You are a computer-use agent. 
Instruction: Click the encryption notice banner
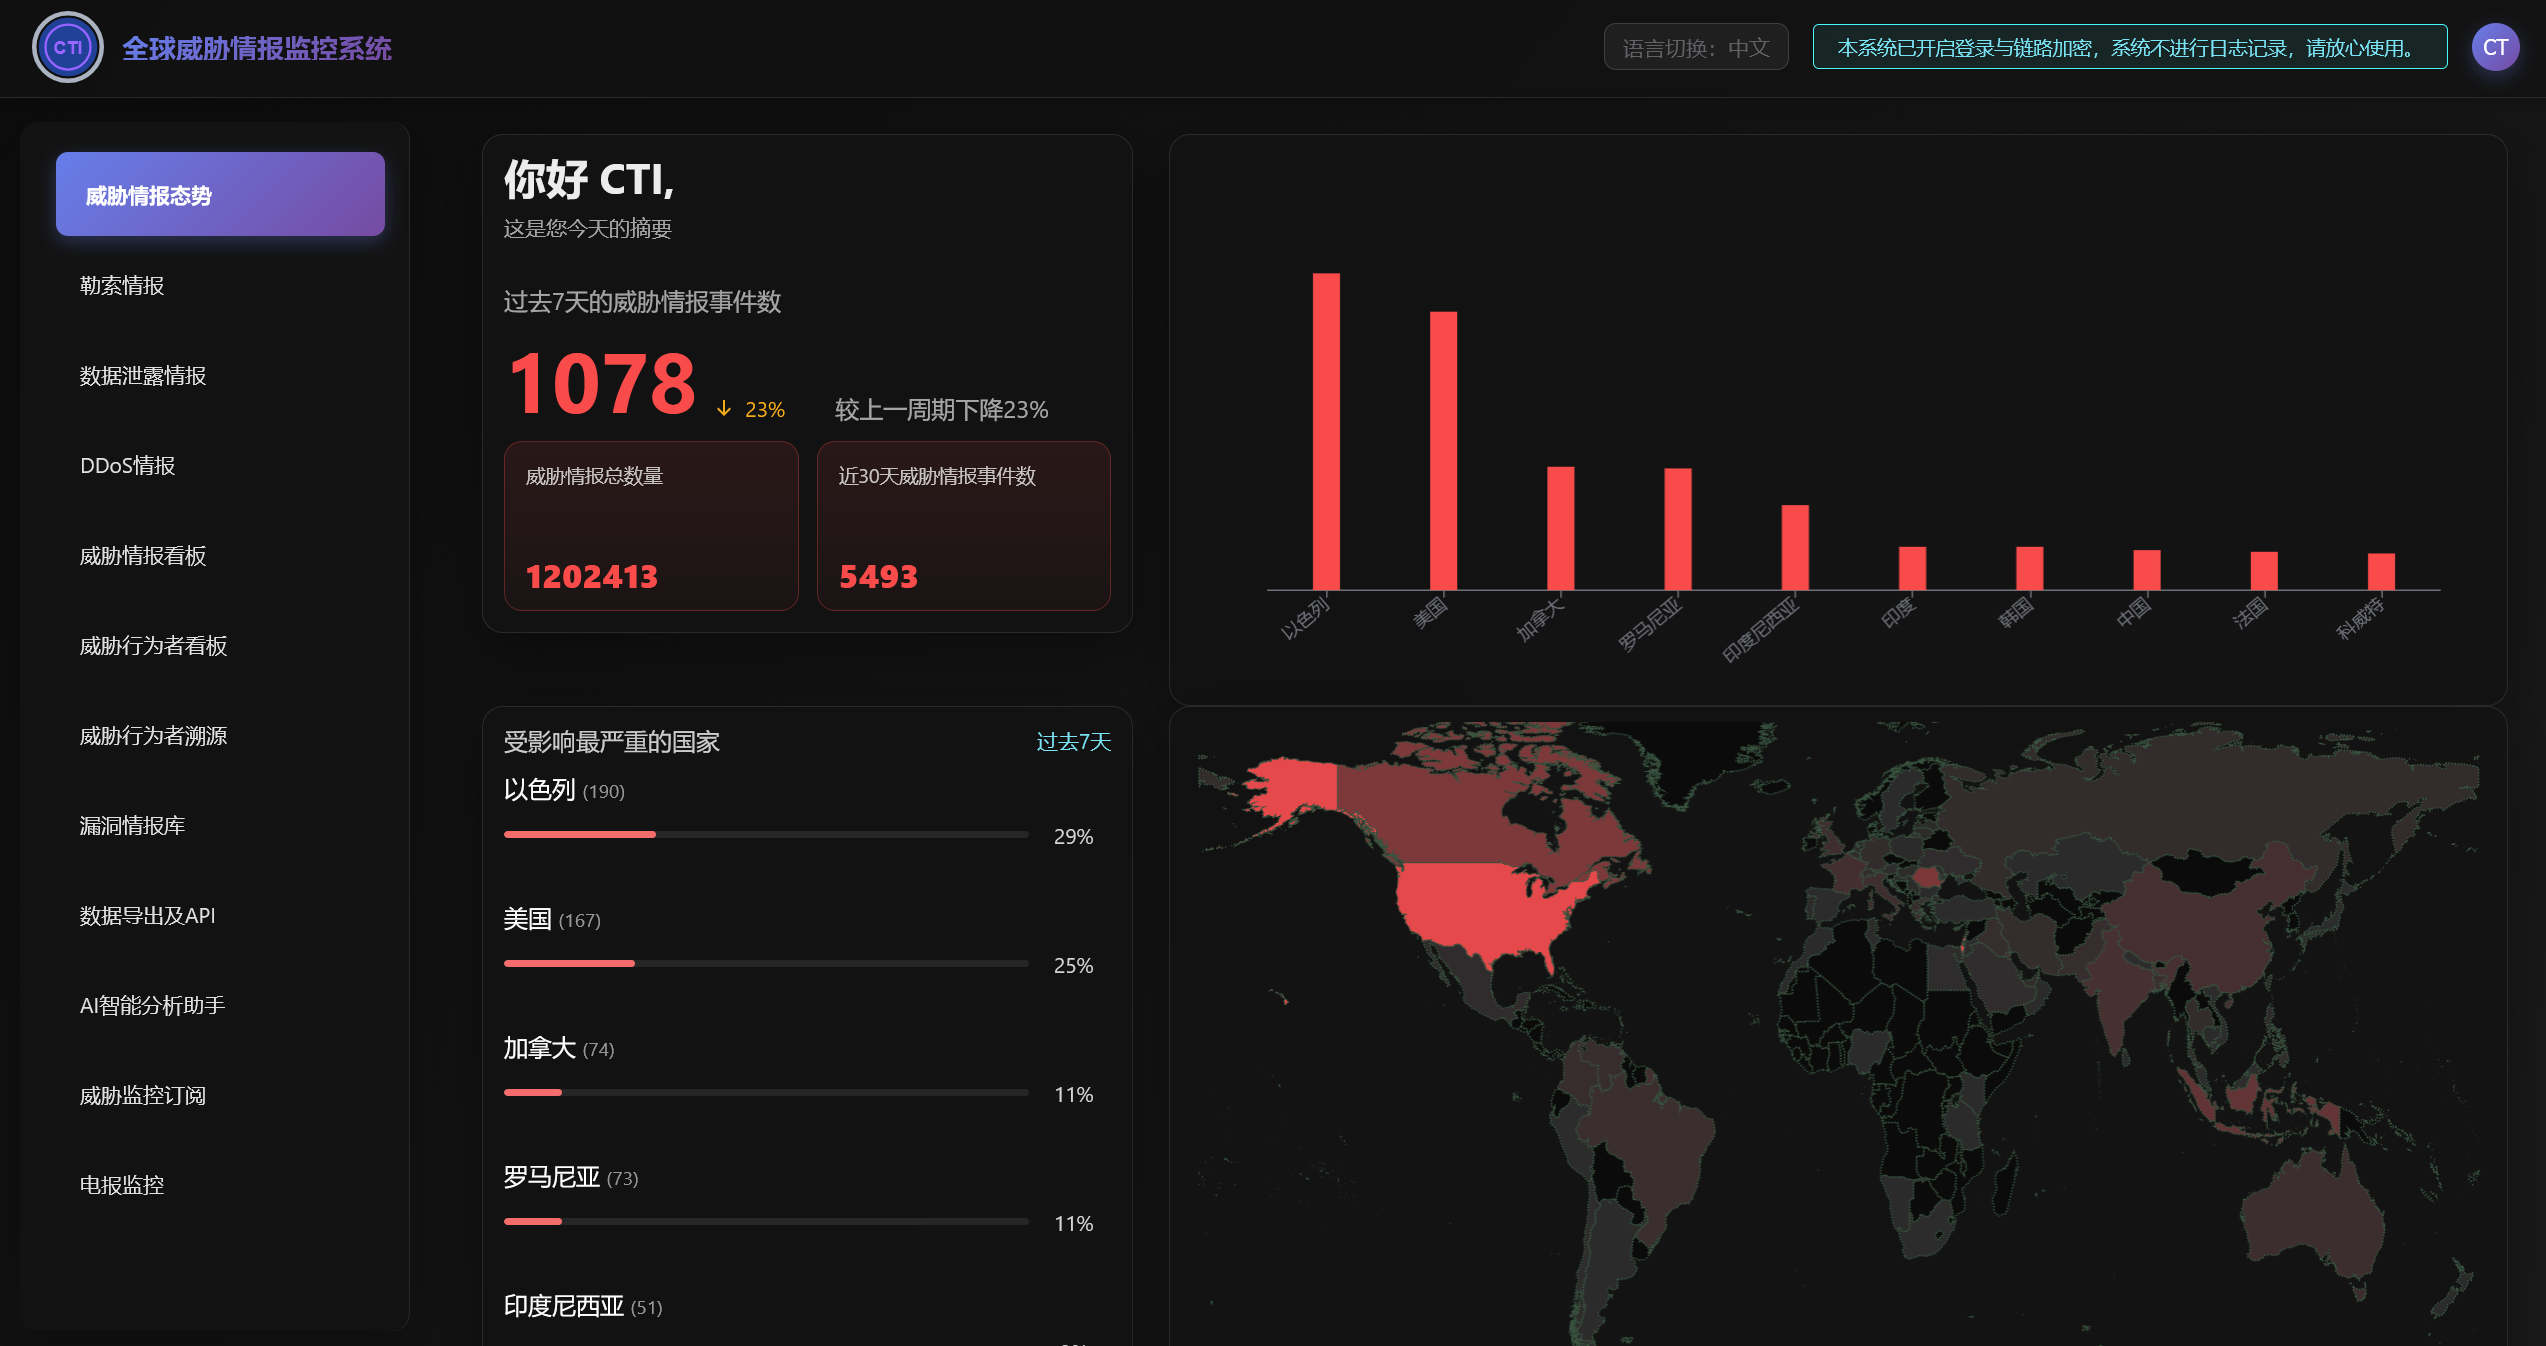tap(2129, 47)
